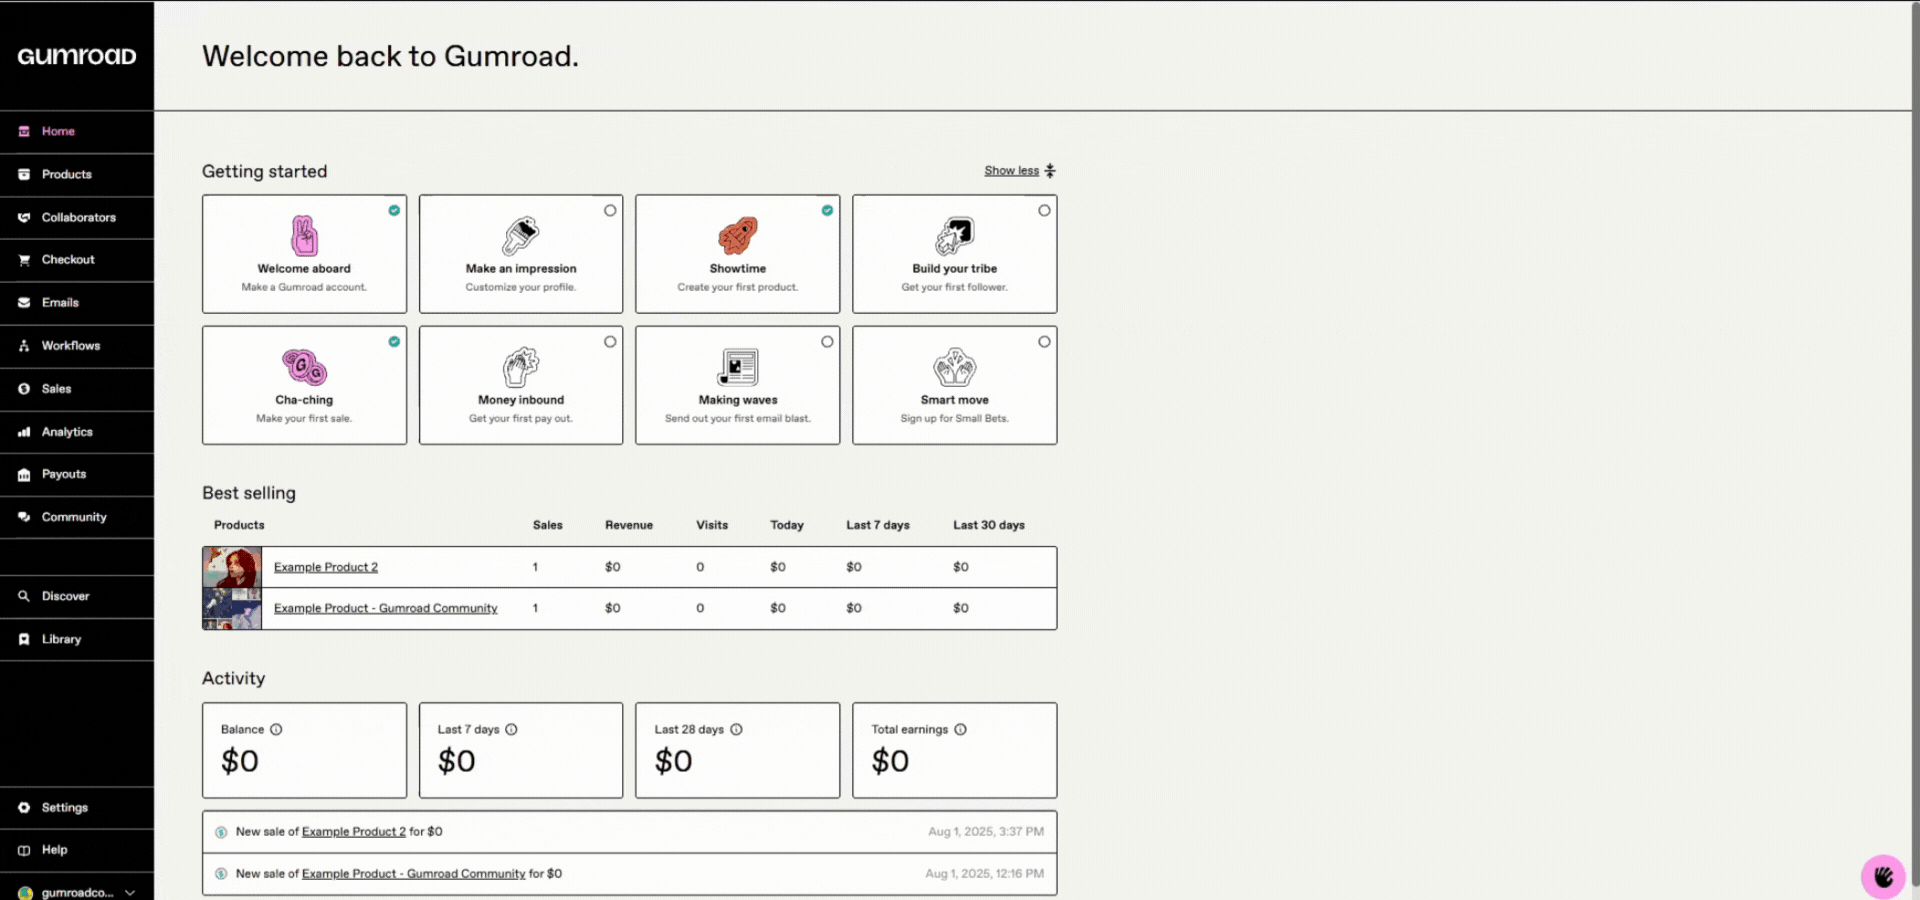Open the Example Product 2 link in Best selling

click(326, 567)
